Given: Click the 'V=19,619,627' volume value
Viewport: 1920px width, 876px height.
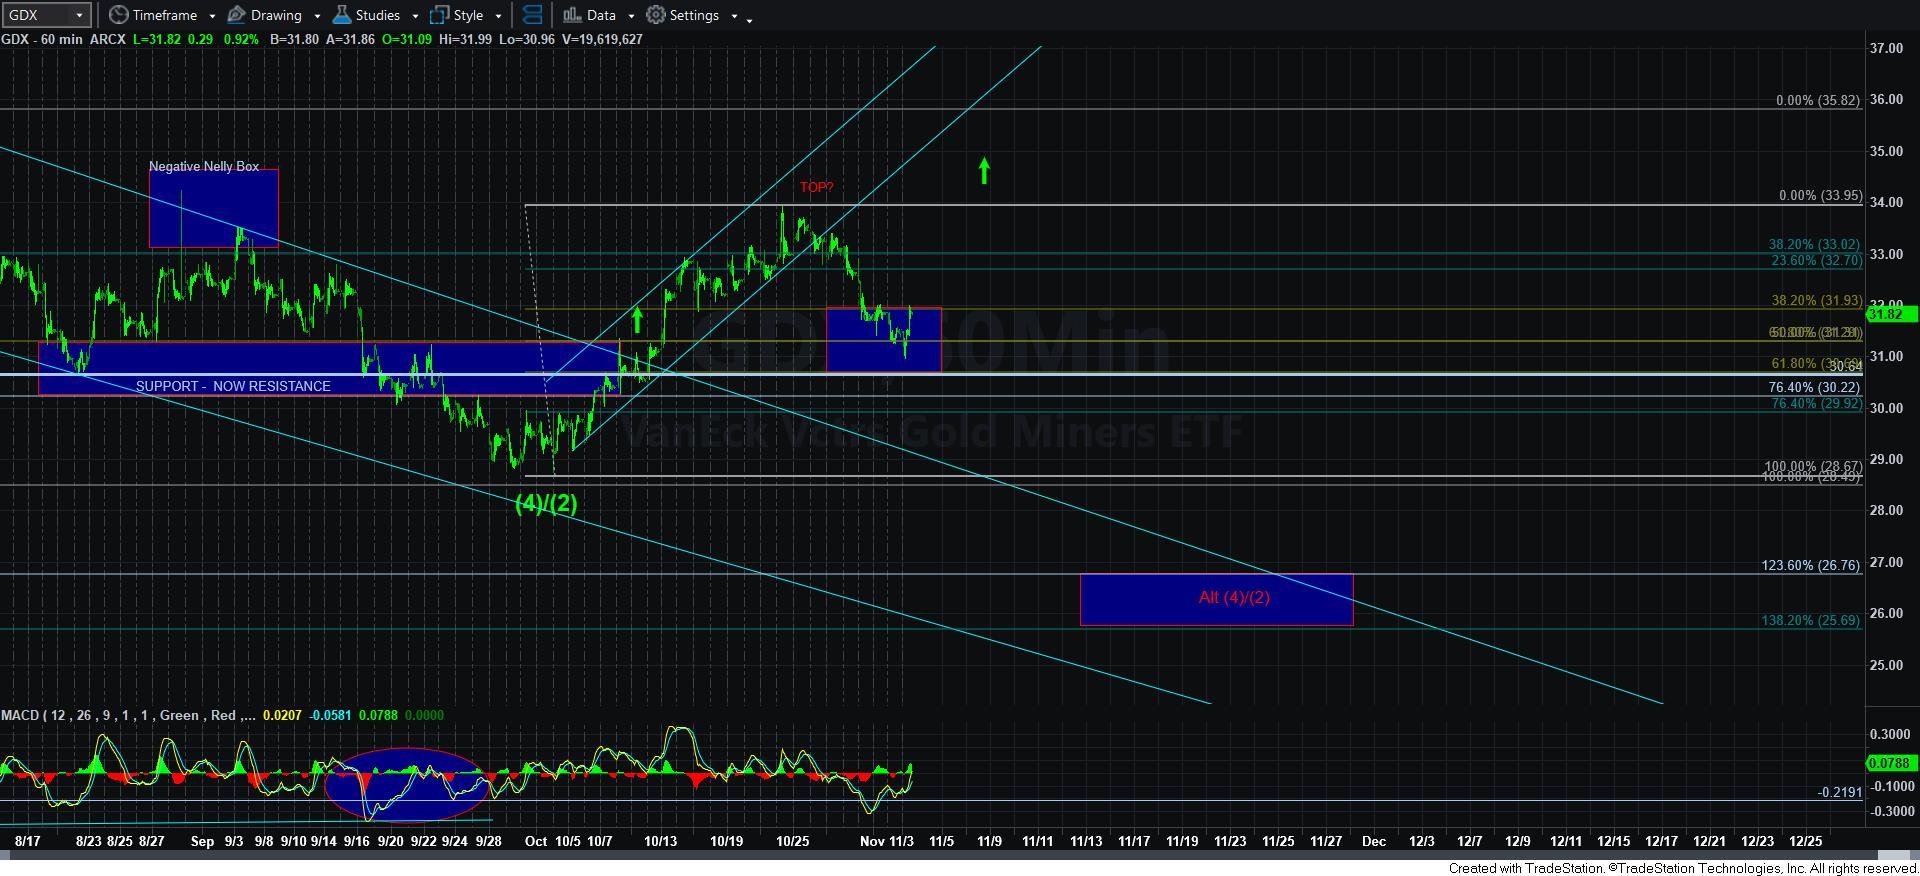Looking at the screenshot, I should 602,39.
